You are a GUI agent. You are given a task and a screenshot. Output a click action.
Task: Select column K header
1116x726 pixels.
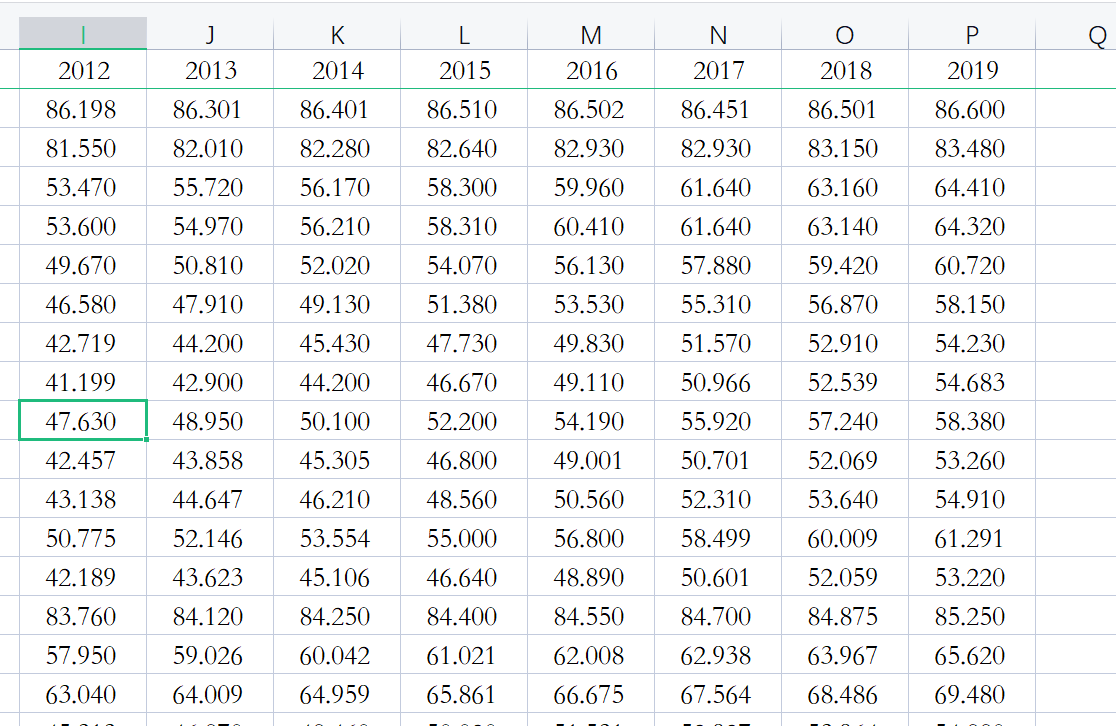click(337, 33)
